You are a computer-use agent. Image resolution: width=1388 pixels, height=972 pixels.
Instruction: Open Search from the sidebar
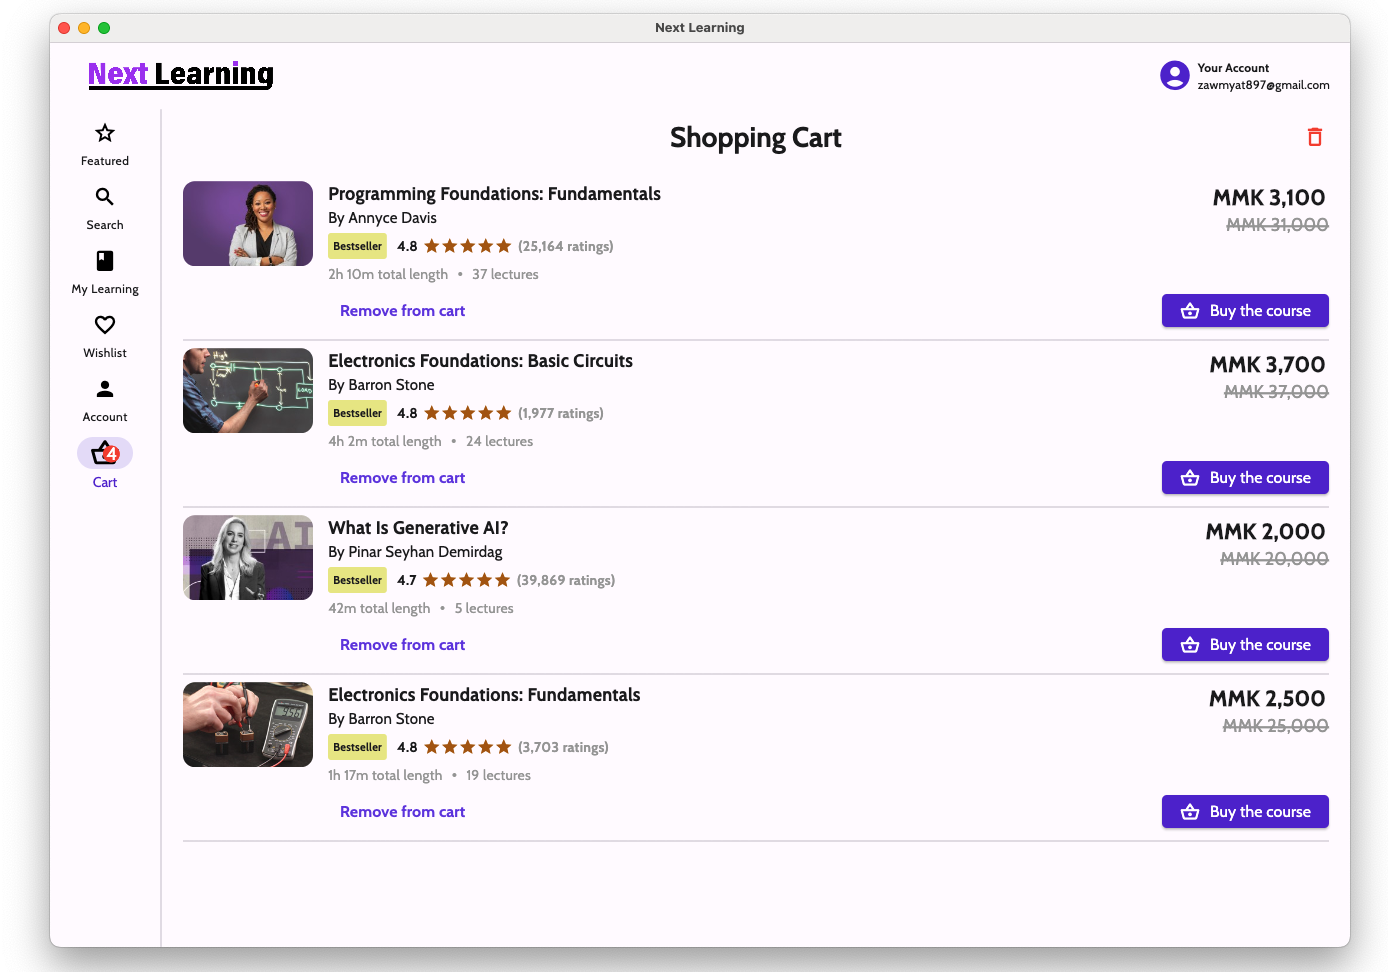[x=105, y=198]
